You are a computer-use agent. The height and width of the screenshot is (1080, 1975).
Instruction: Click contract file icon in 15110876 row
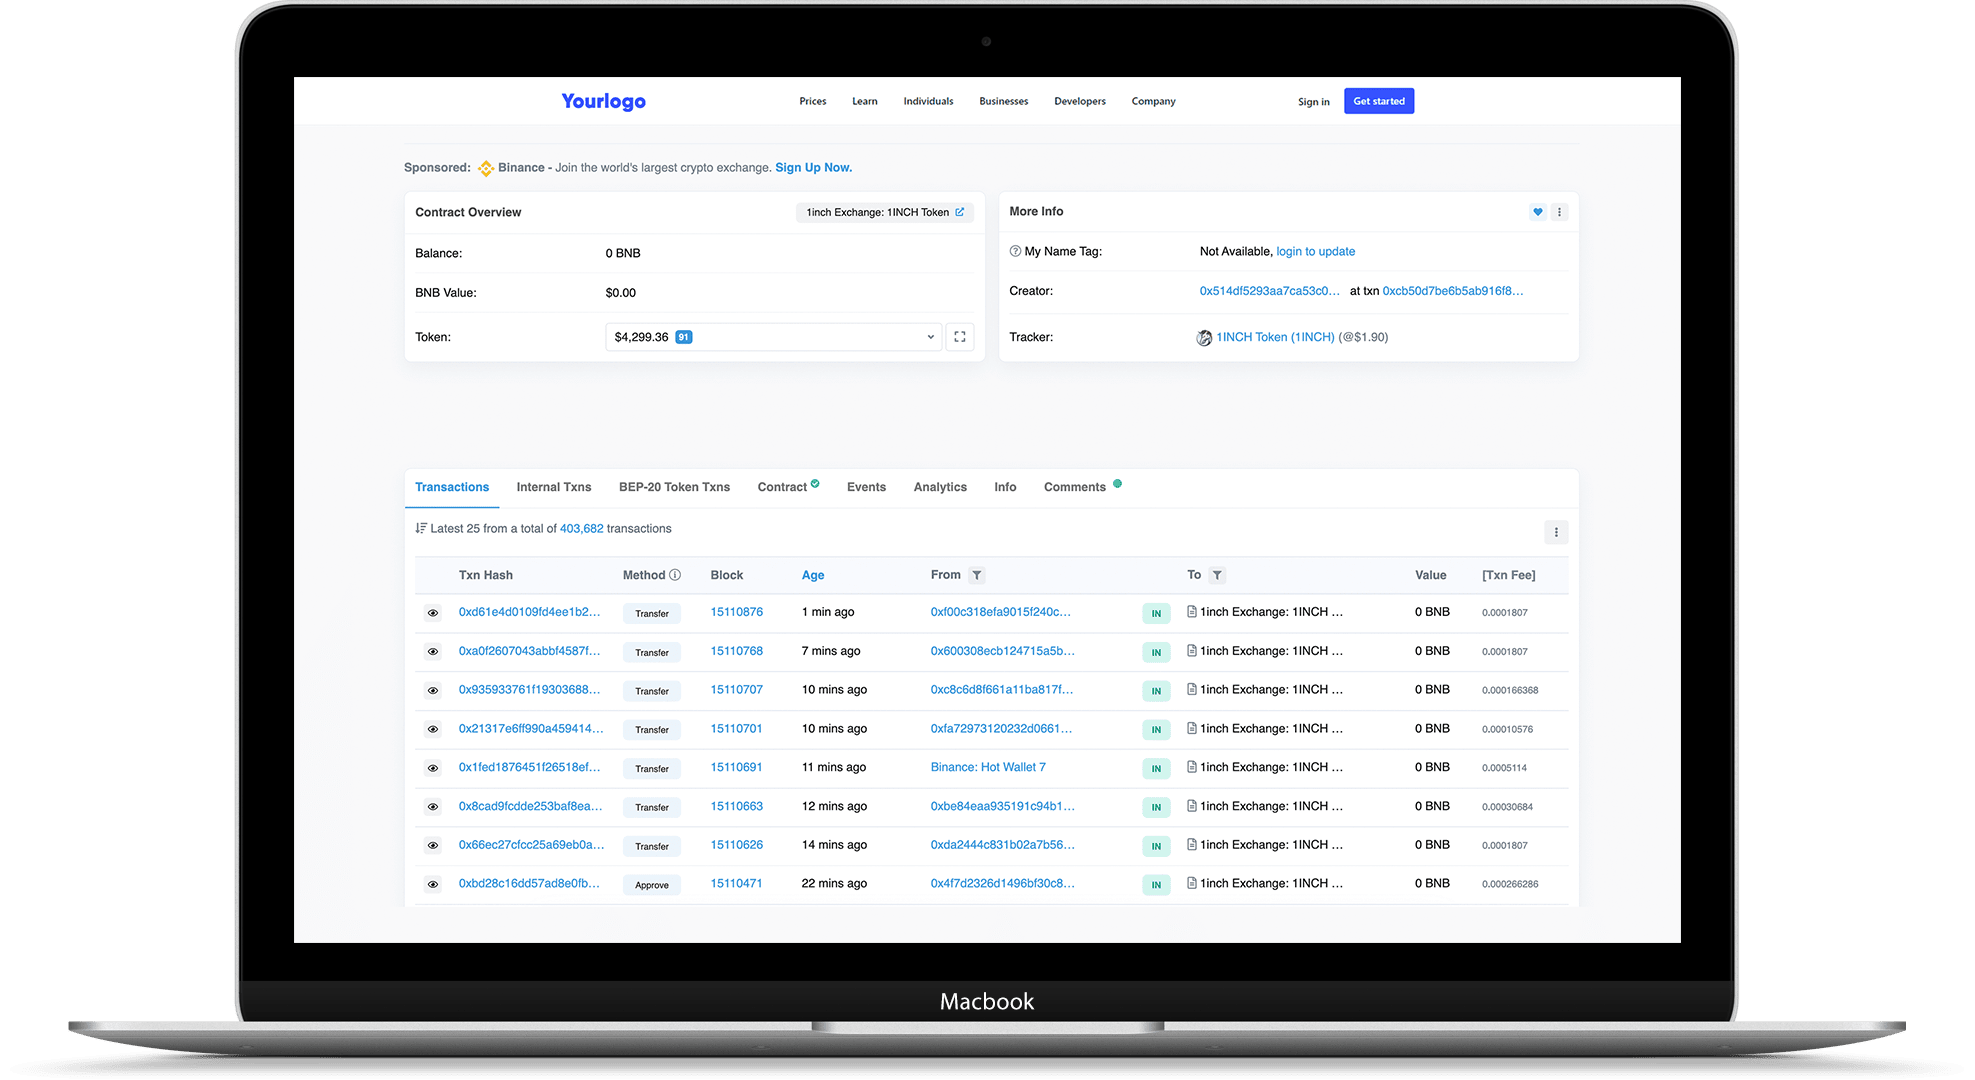(x=1192, y=611)
